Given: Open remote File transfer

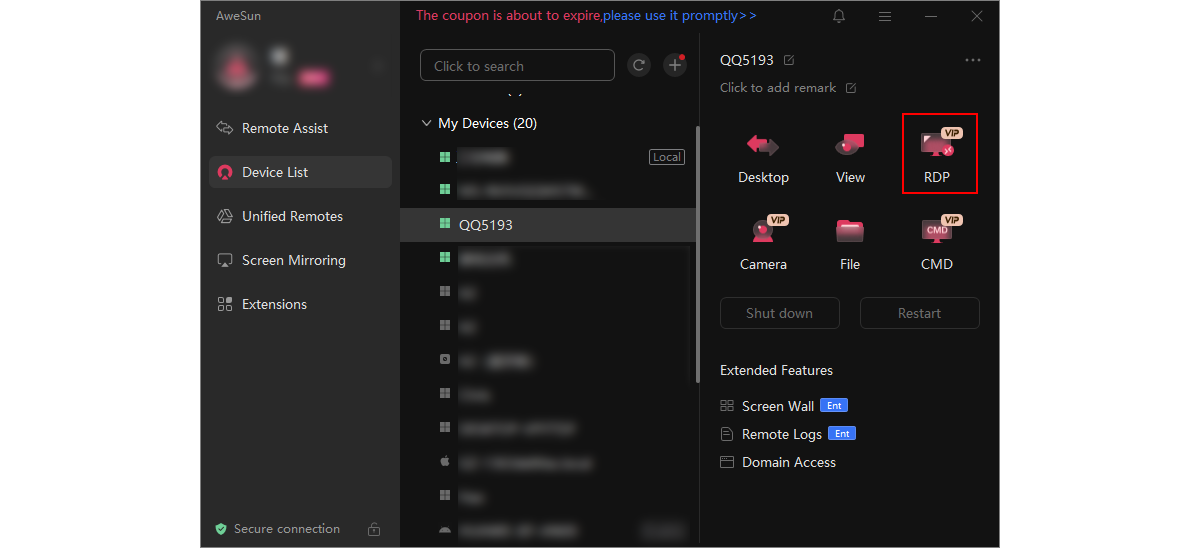Looking at the screenshot, I should pyautogui.click(x=850, y=245).
